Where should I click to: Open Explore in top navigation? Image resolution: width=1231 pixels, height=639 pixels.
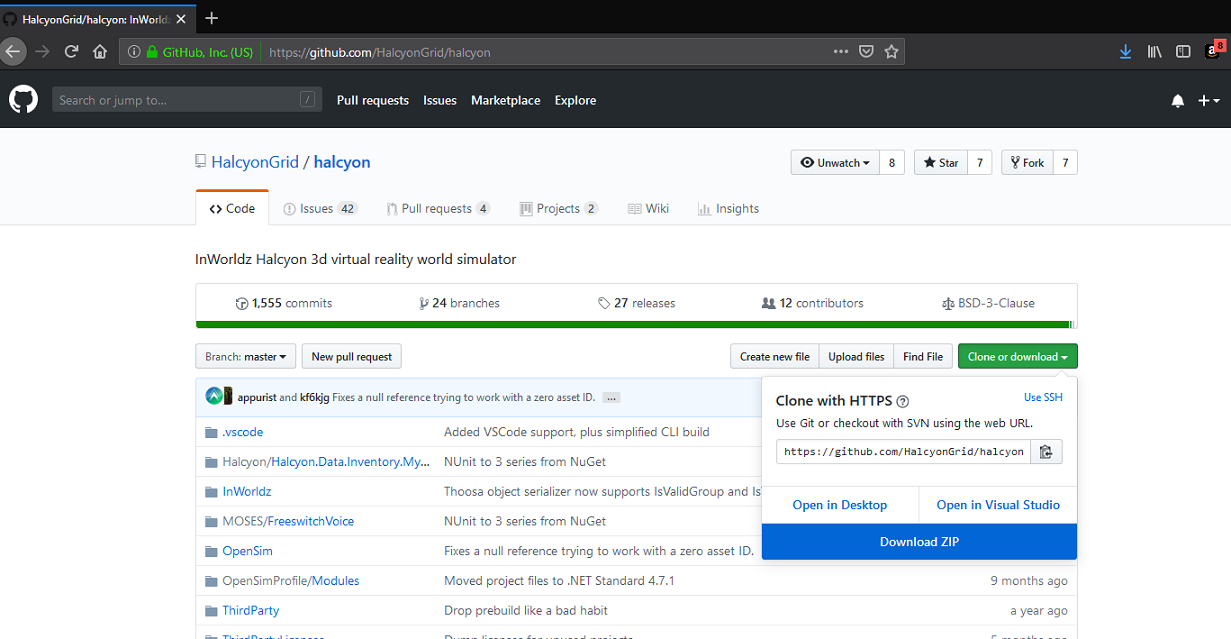[x=576, y=100]
